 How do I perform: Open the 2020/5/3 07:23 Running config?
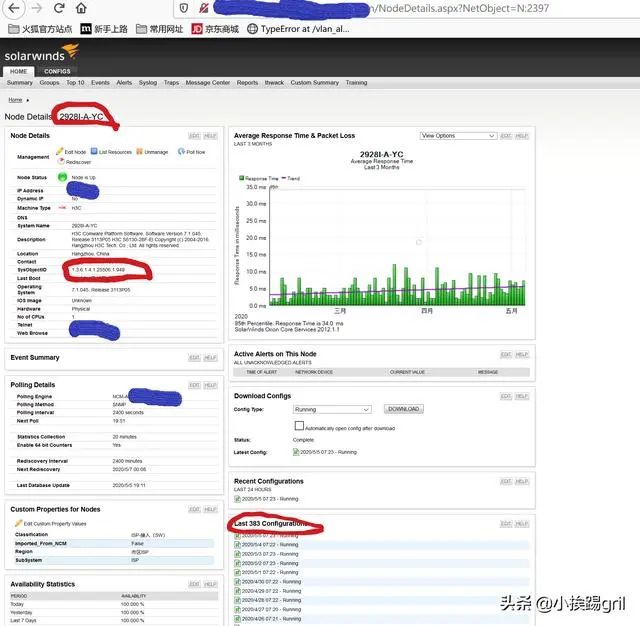[x=270, y=554]
